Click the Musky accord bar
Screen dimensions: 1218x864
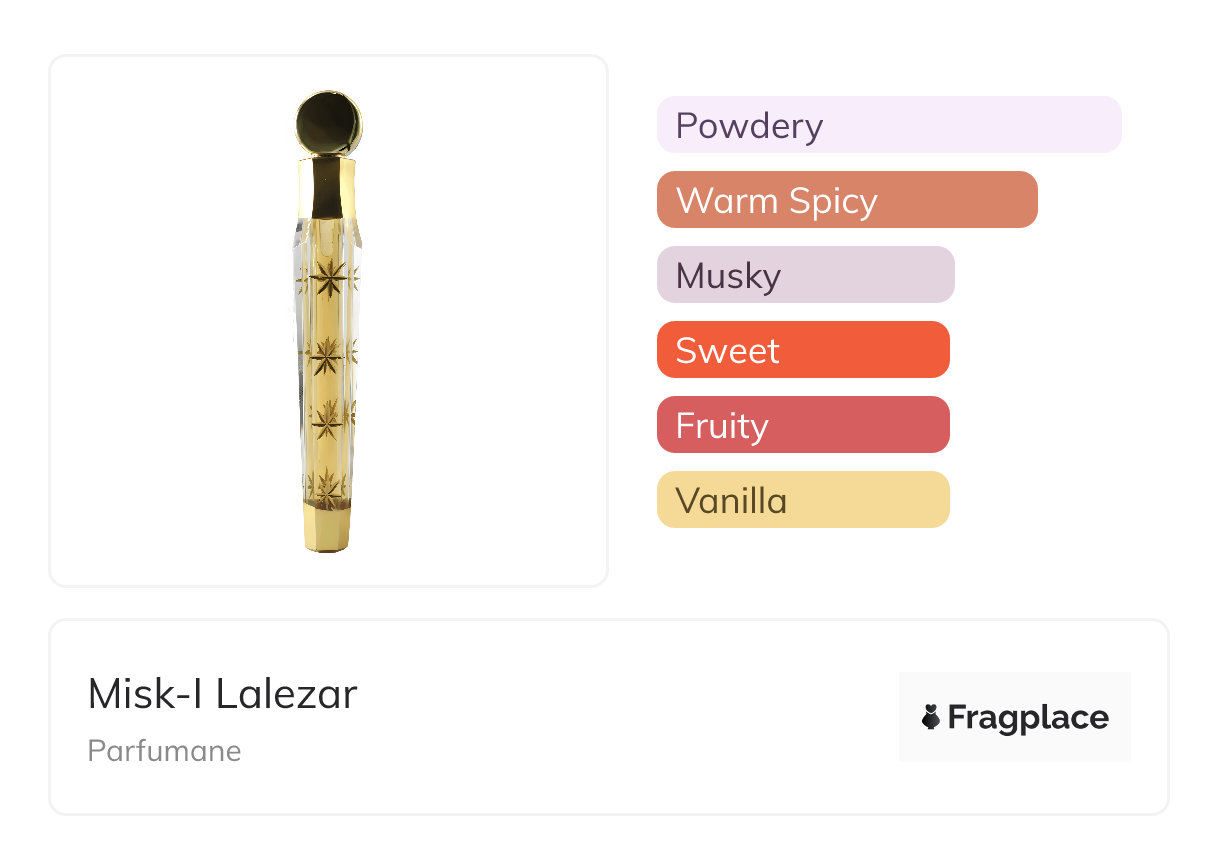[805, 275]
